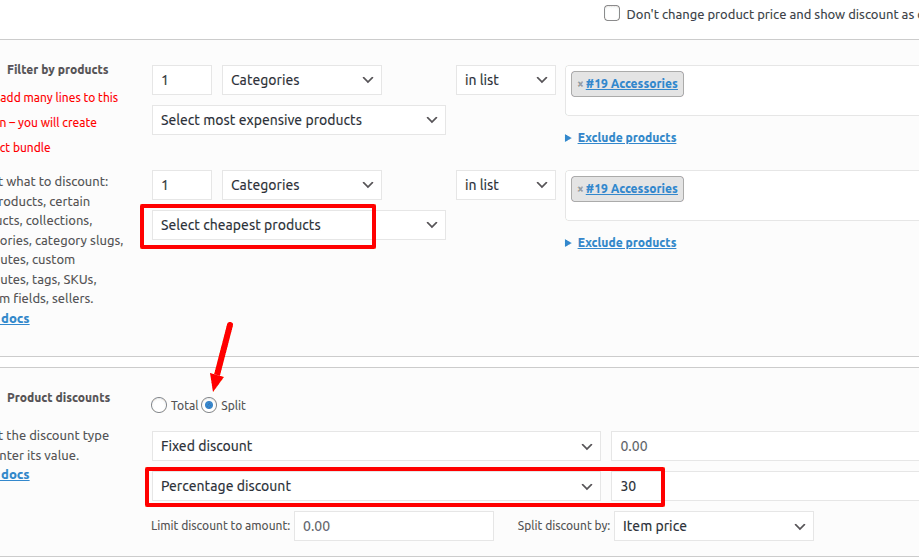Open the Percentage discount type dropdown
Screen dimensions: 919x557
376,486
